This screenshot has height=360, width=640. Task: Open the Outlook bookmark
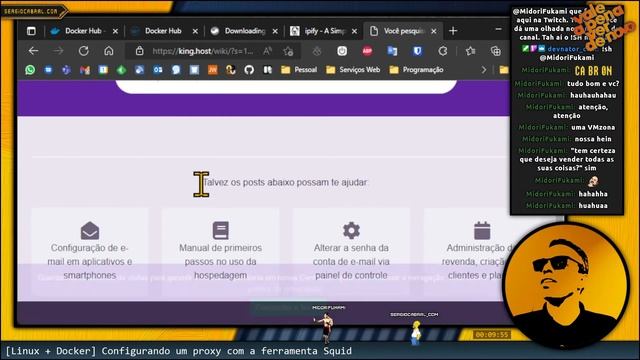point(158,70)
